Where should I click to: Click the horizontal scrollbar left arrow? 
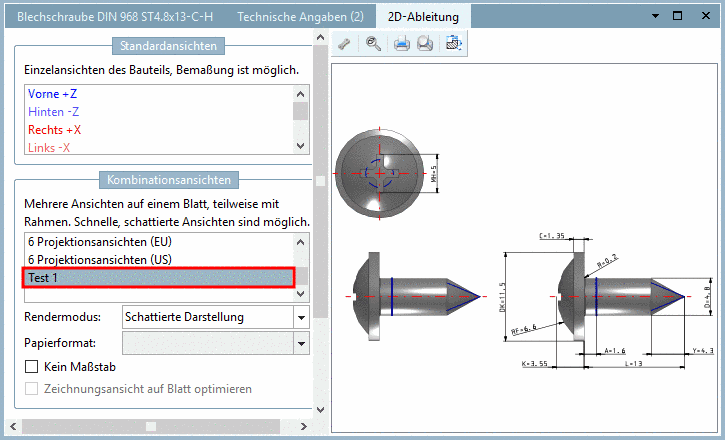click(x=13, y=426)
